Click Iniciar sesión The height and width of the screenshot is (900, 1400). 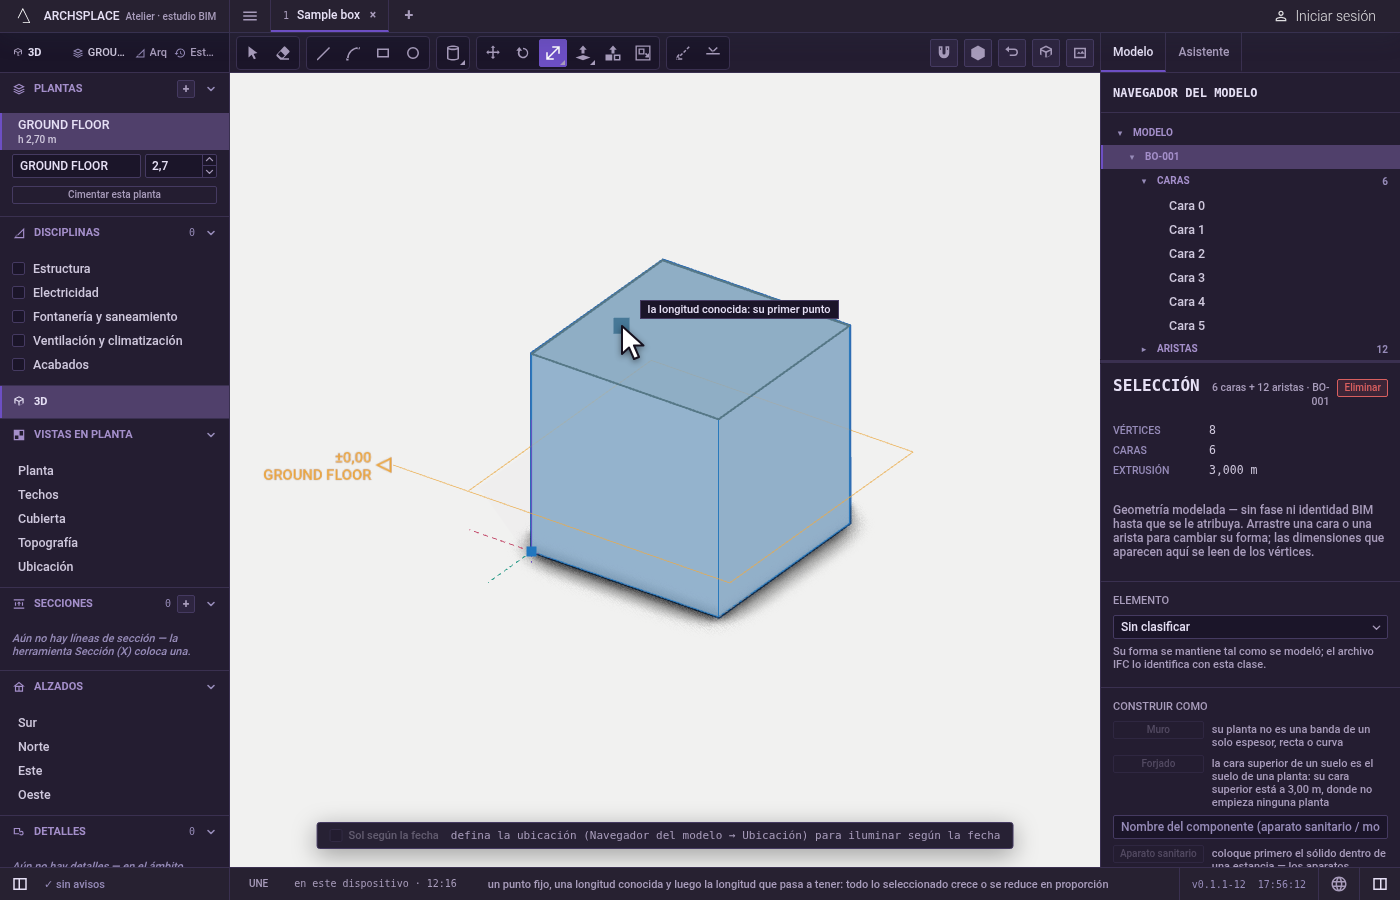click(1325, 16)
